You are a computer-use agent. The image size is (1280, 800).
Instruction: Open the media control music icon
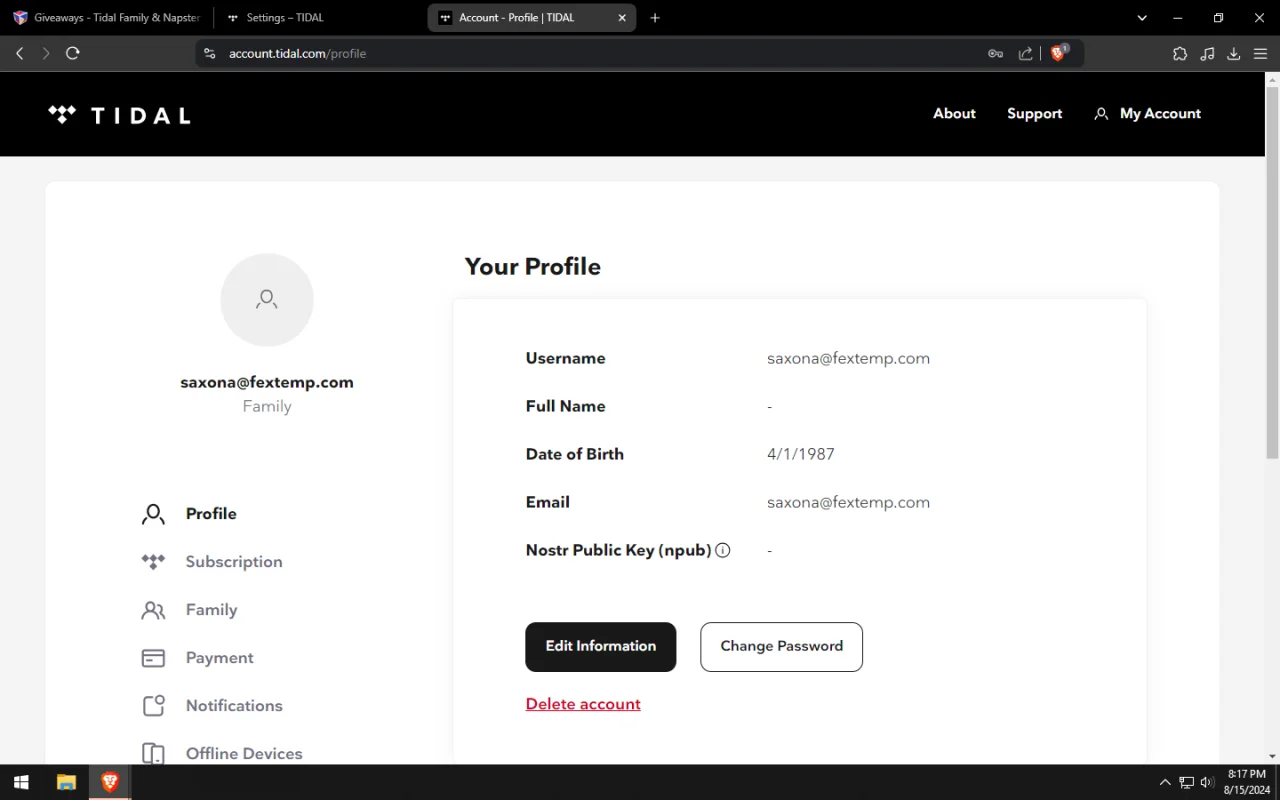click(x=1207, y=53)
